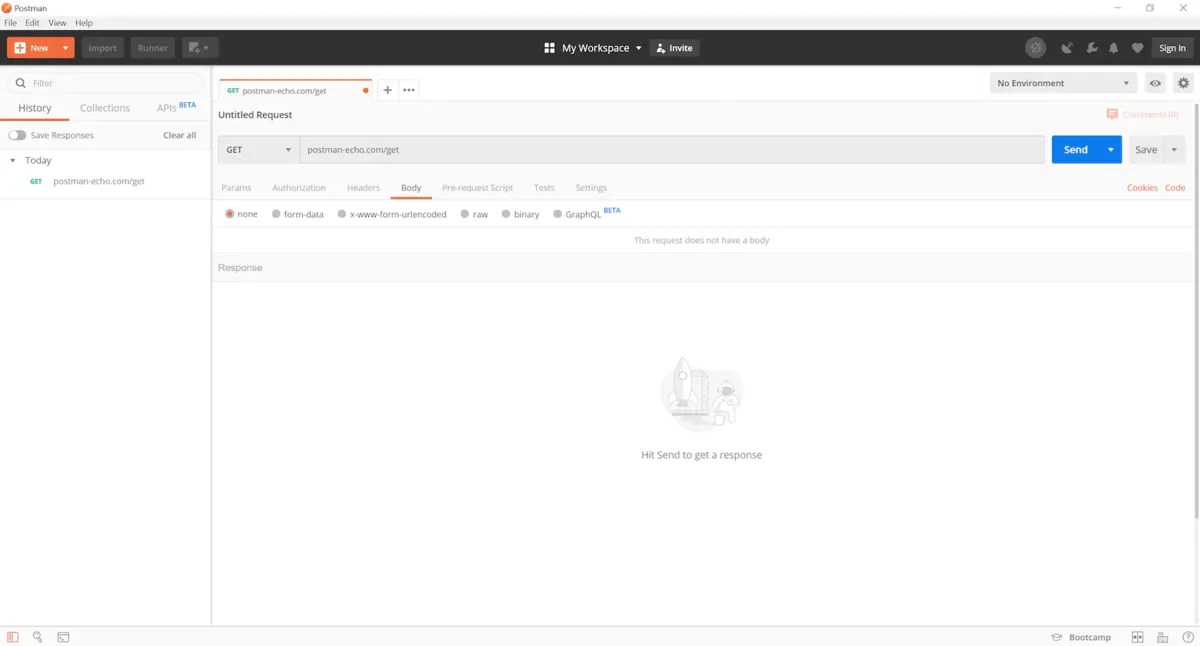Open Find and Replace magnifier icon
Viewport: 1200px width, 646px height.
pos(37,637)
